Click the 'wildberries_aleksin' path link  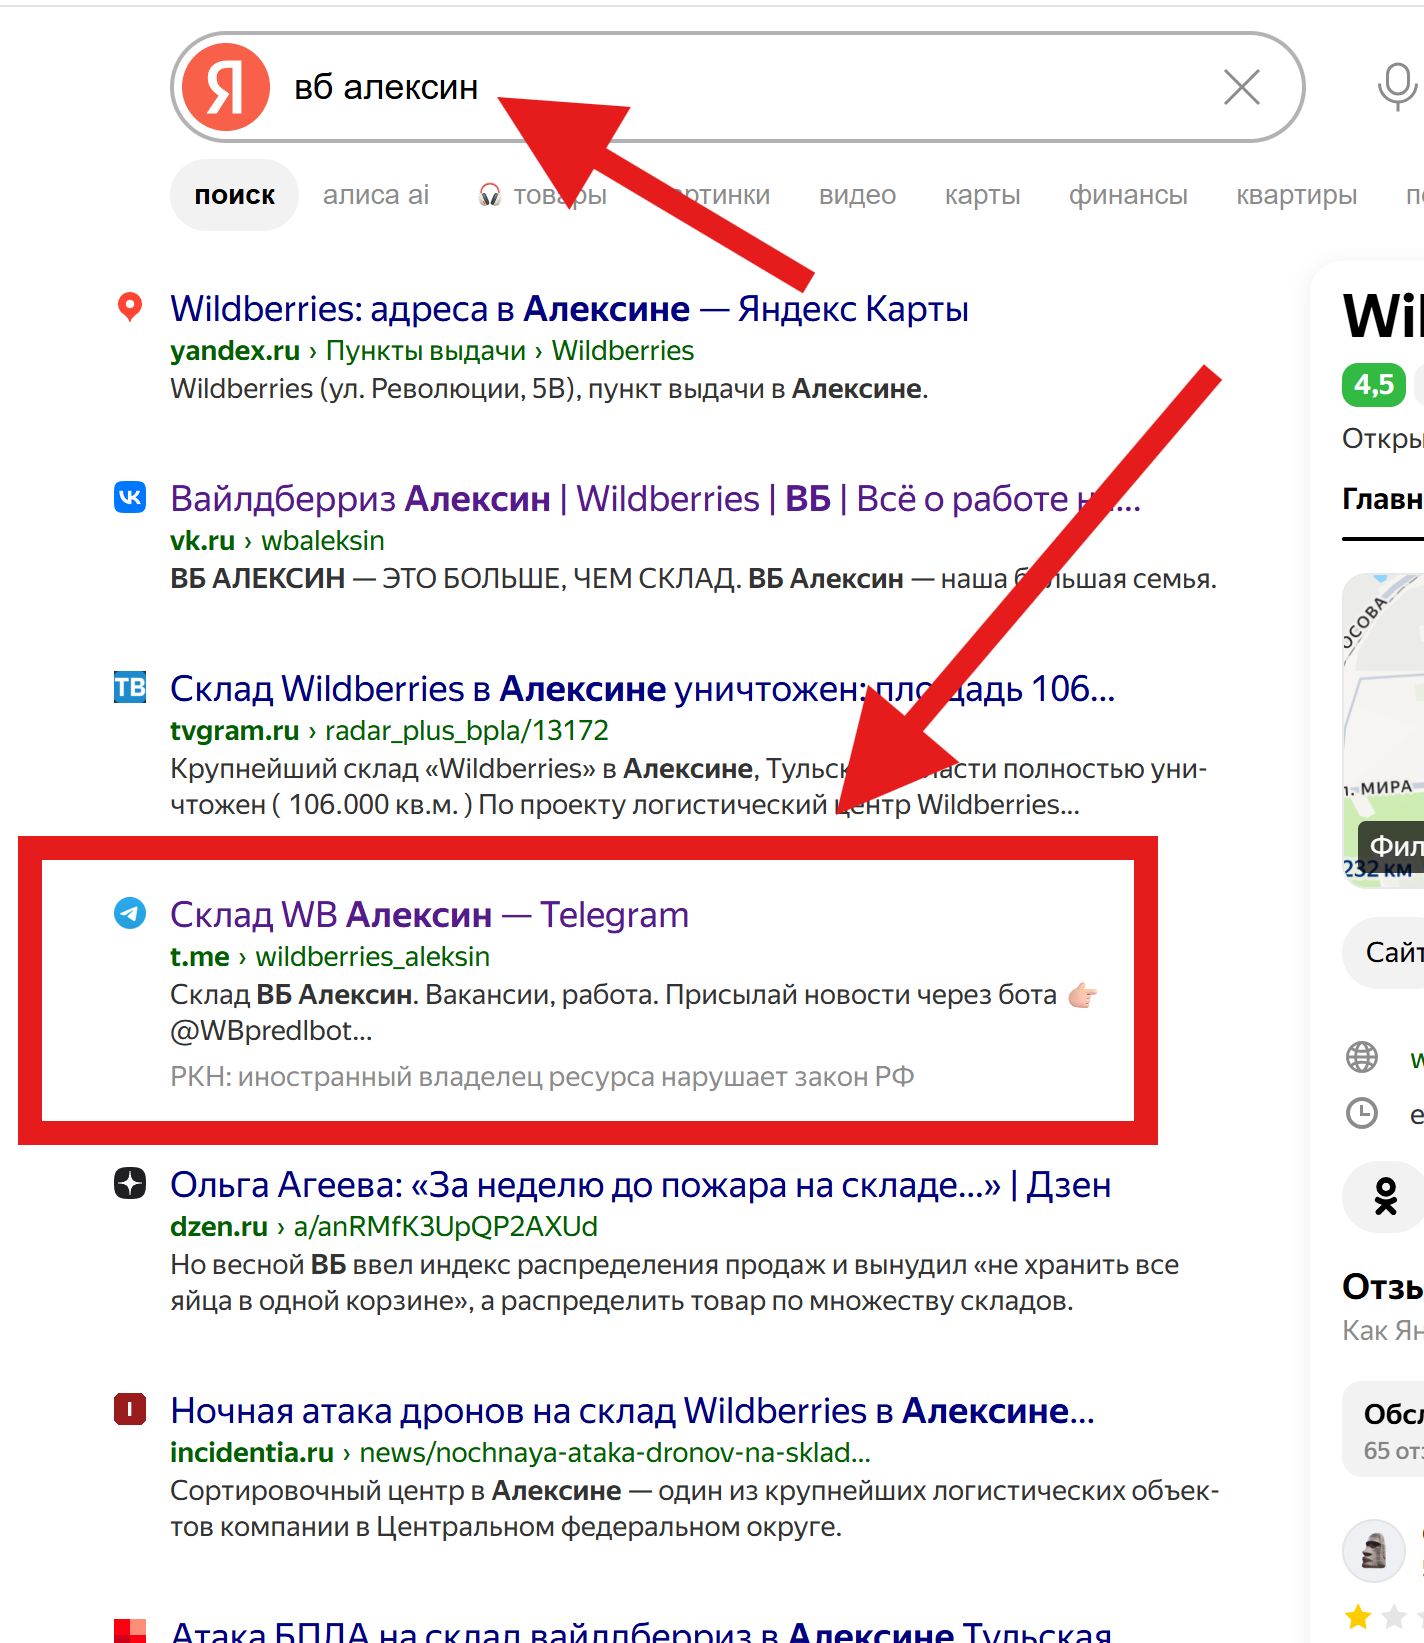[x=373, y=957]
